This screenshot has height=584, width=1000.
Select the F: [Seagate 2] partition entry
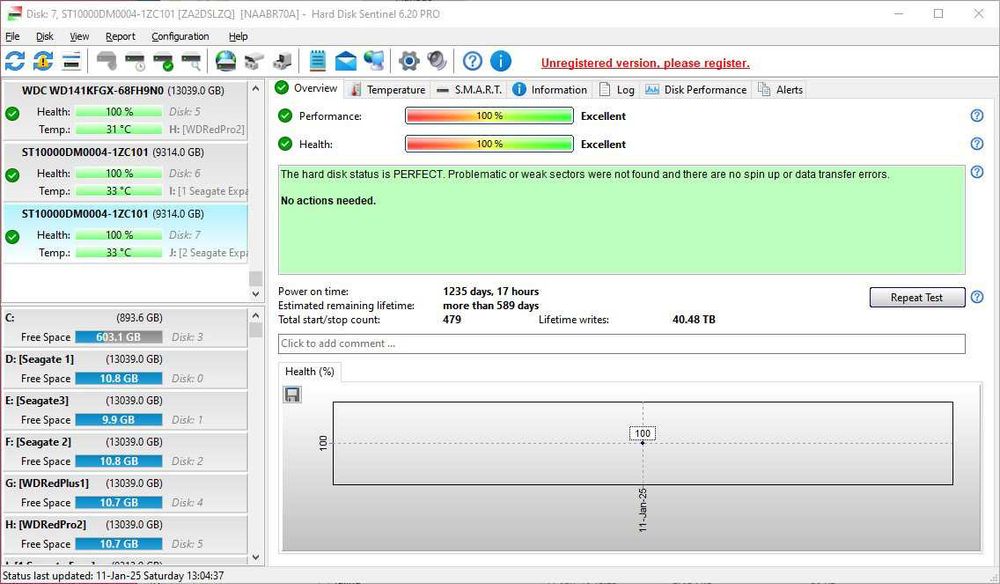(x=125, y=452)
